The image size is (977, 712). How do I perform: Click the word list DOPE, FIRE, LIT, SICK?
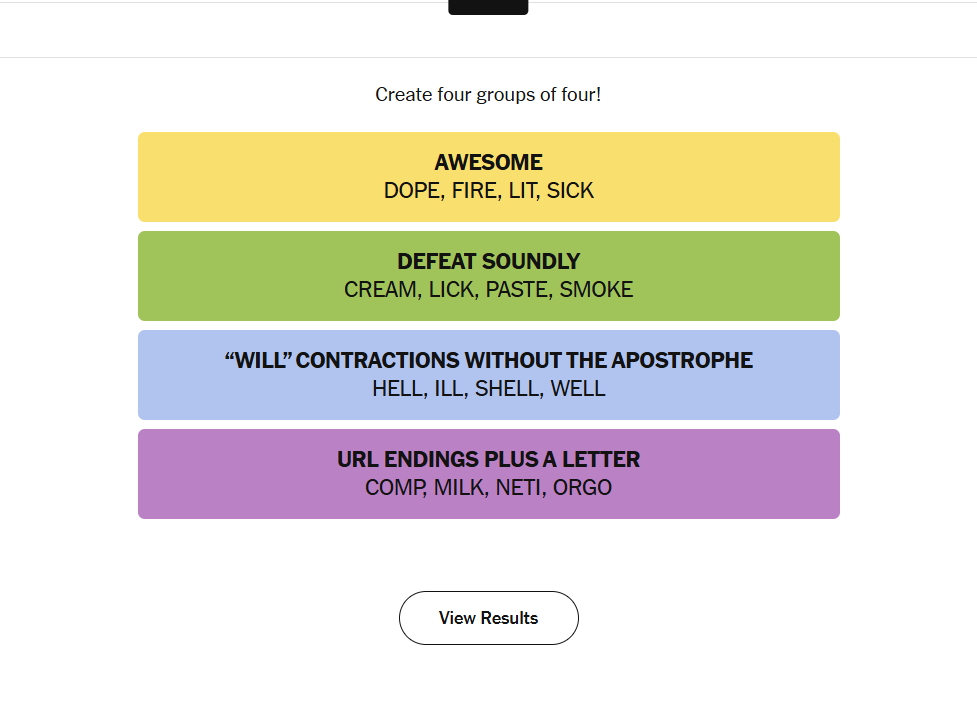(488, 191)
